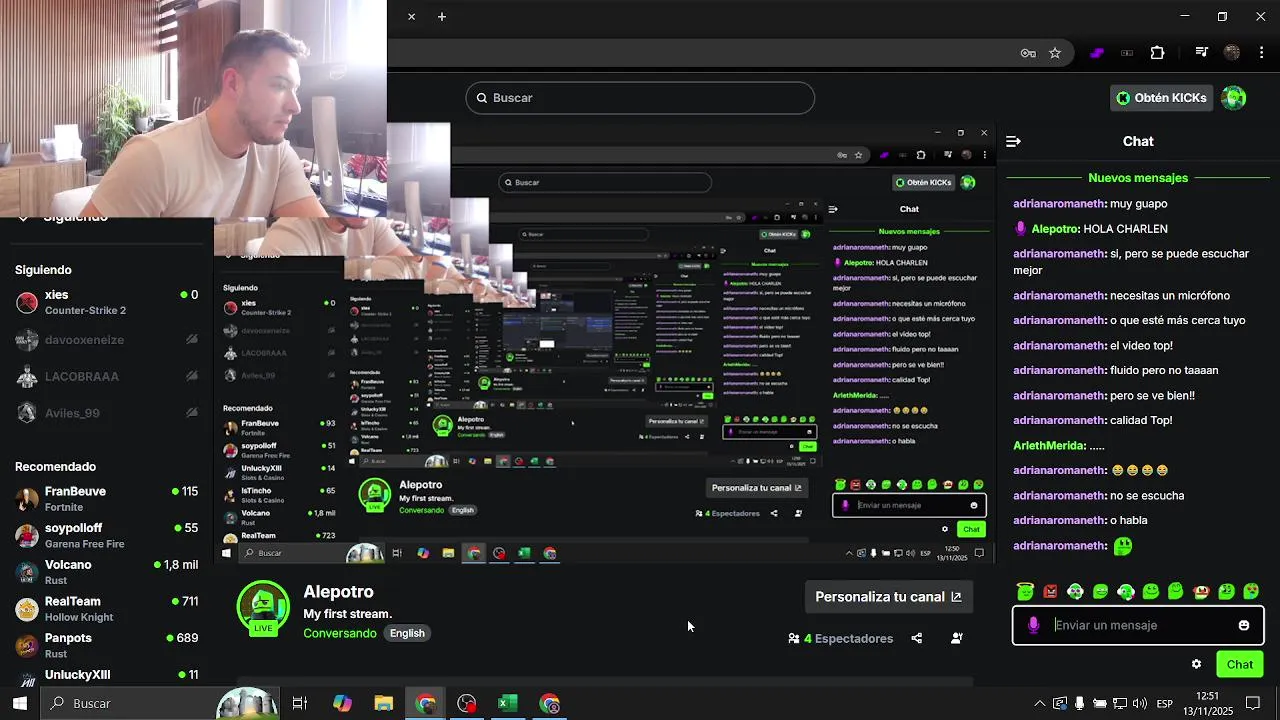Screen dimensions: 1280x720
Task: Click the purple microphone icon in chat box
Action: (1033, 625)
